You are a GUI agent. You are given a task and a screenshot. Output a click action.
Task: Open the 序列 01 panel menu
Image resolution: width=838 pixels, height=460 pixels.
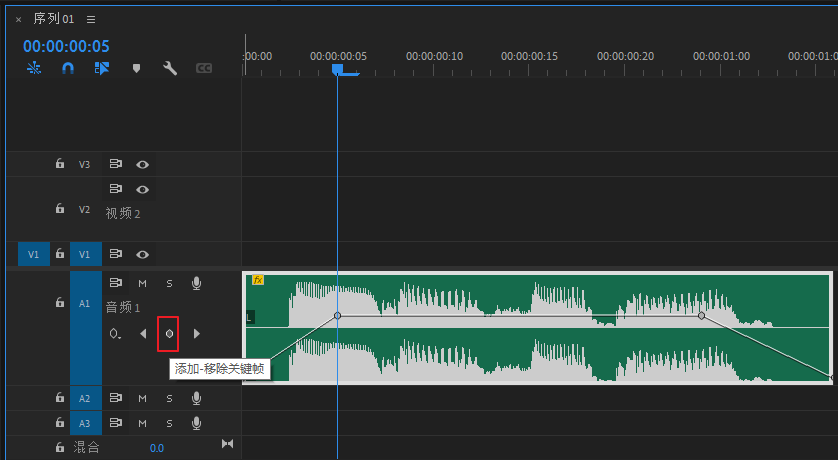click(x=91, y=19)
